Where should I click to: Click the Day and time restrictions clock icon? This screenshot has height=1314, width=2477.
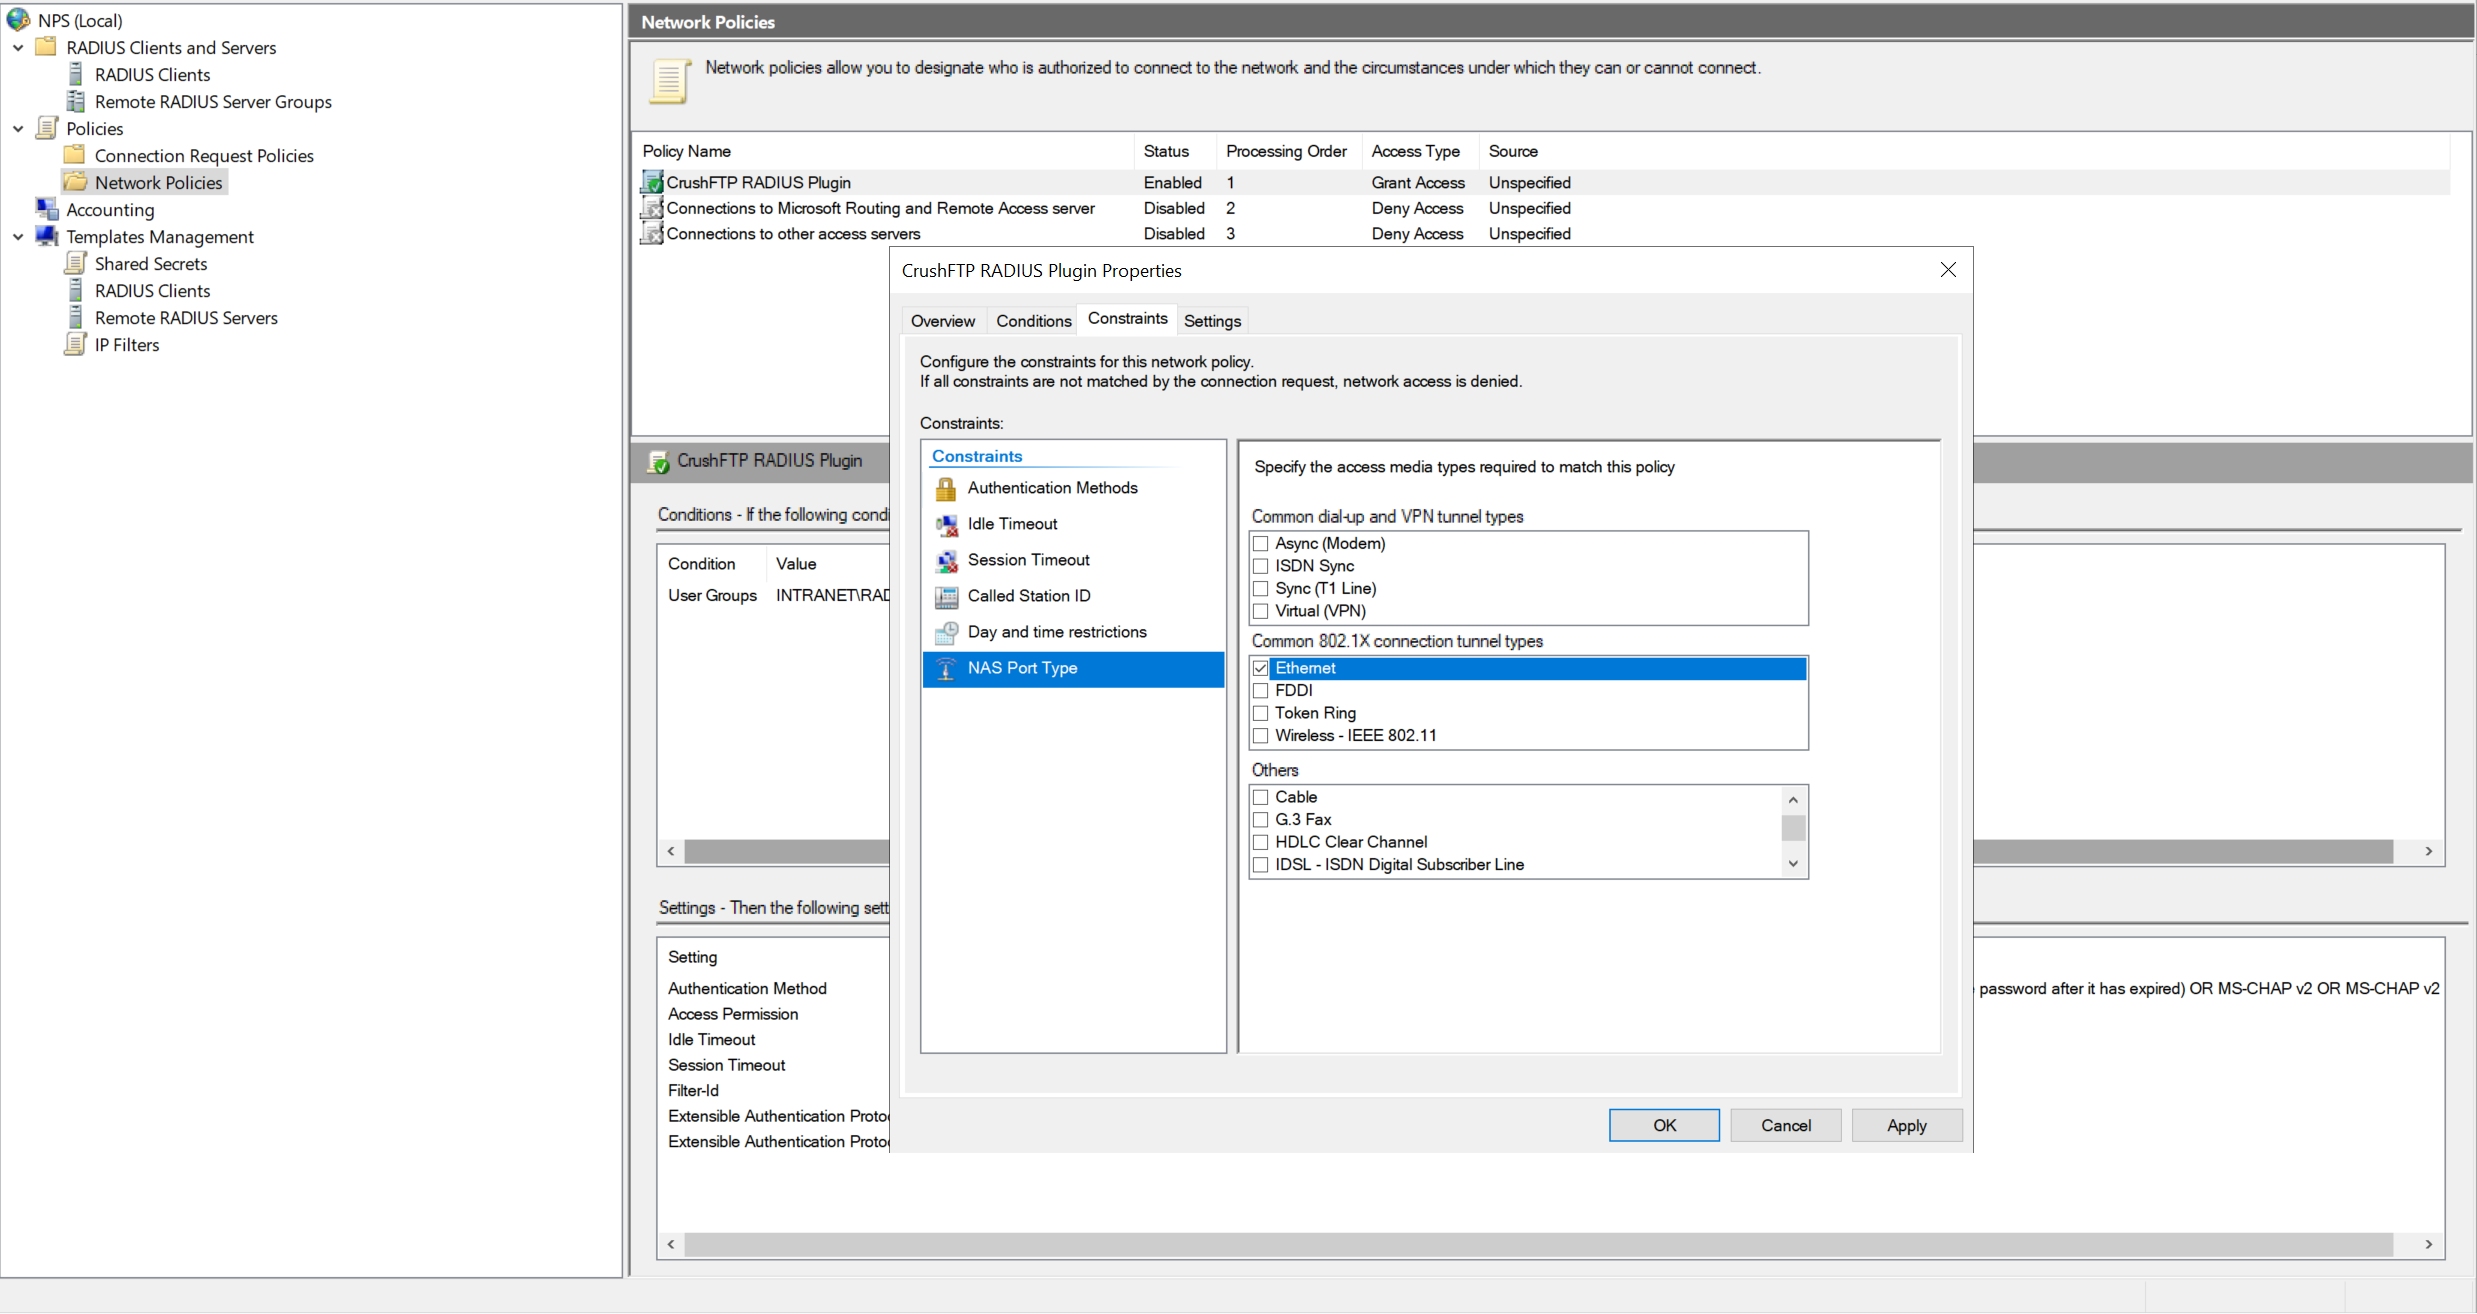(x=946, y=632)
